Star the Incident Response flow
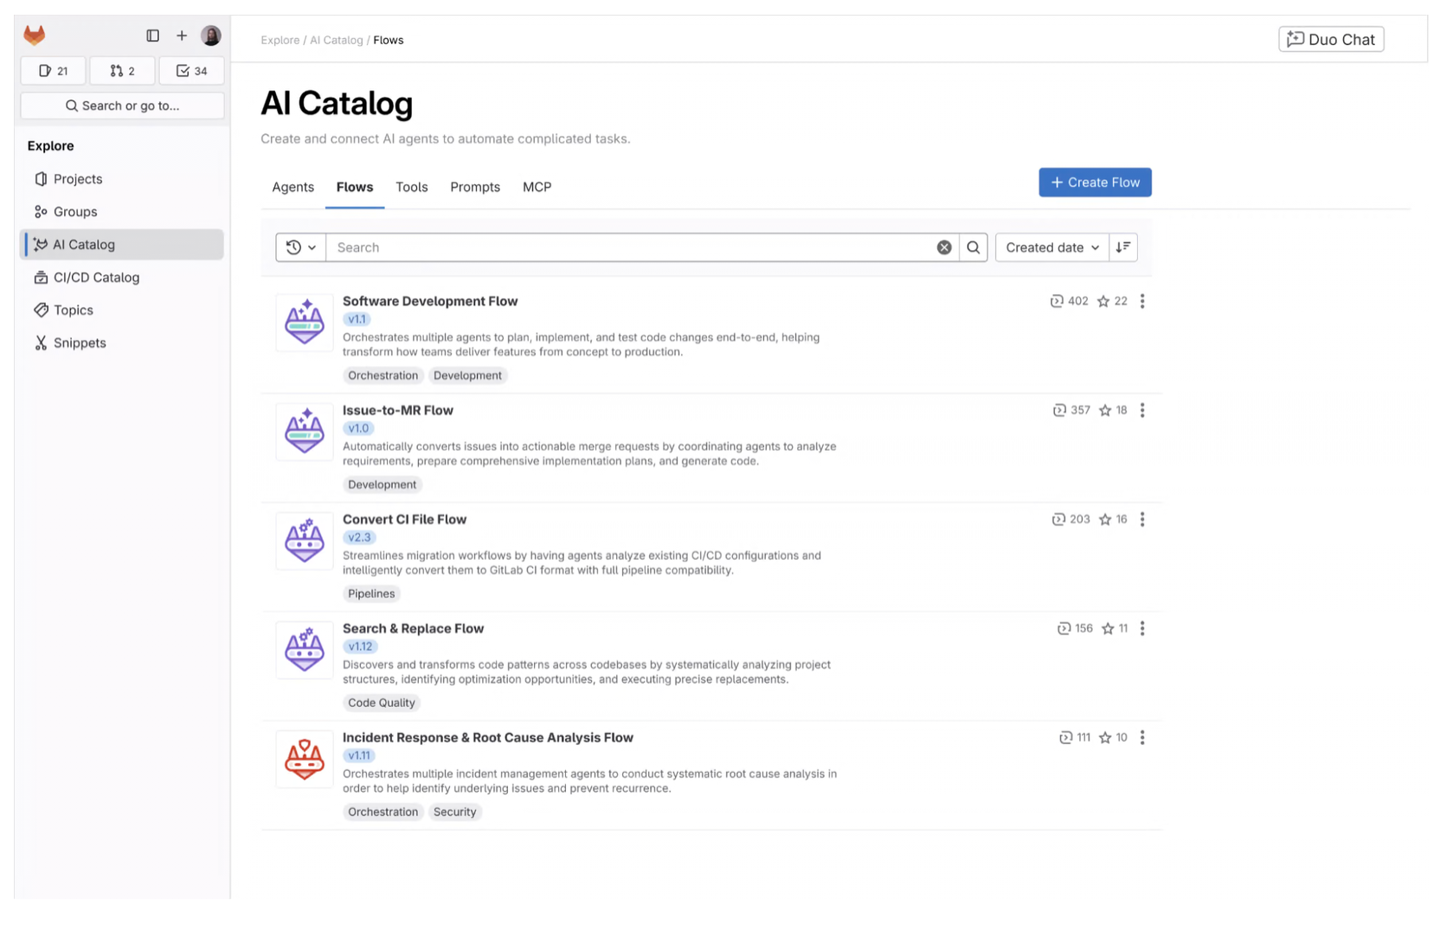This screenshot has width=1440, height=931. 1105,738
